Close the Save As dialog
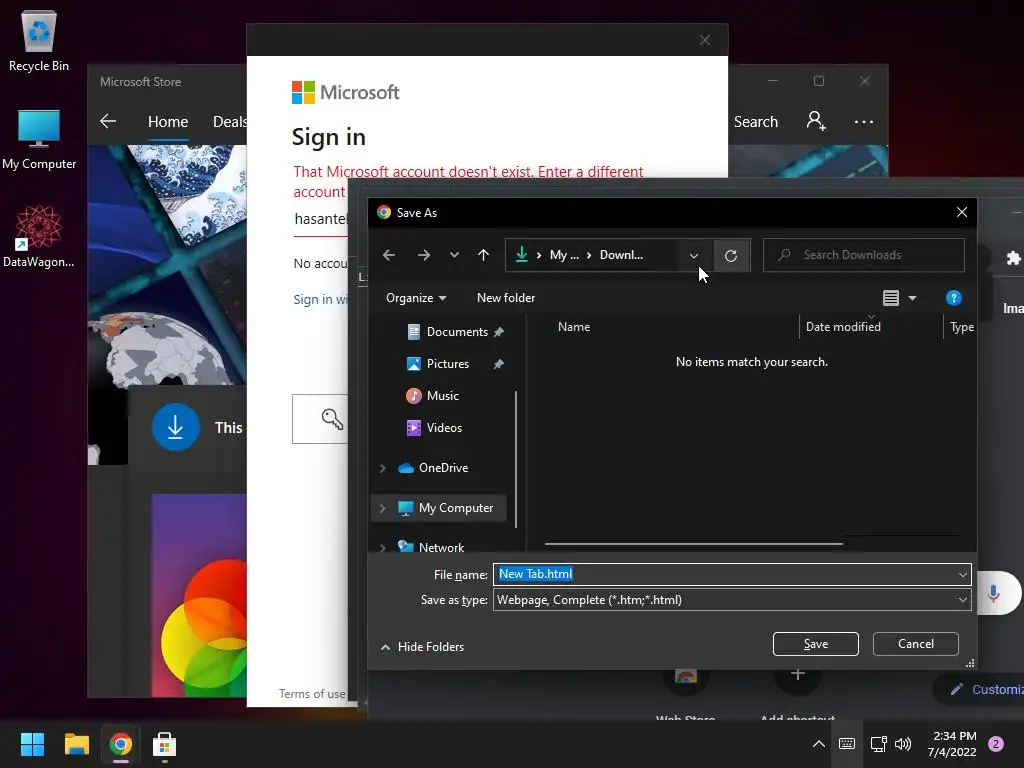 coord(961,212)
